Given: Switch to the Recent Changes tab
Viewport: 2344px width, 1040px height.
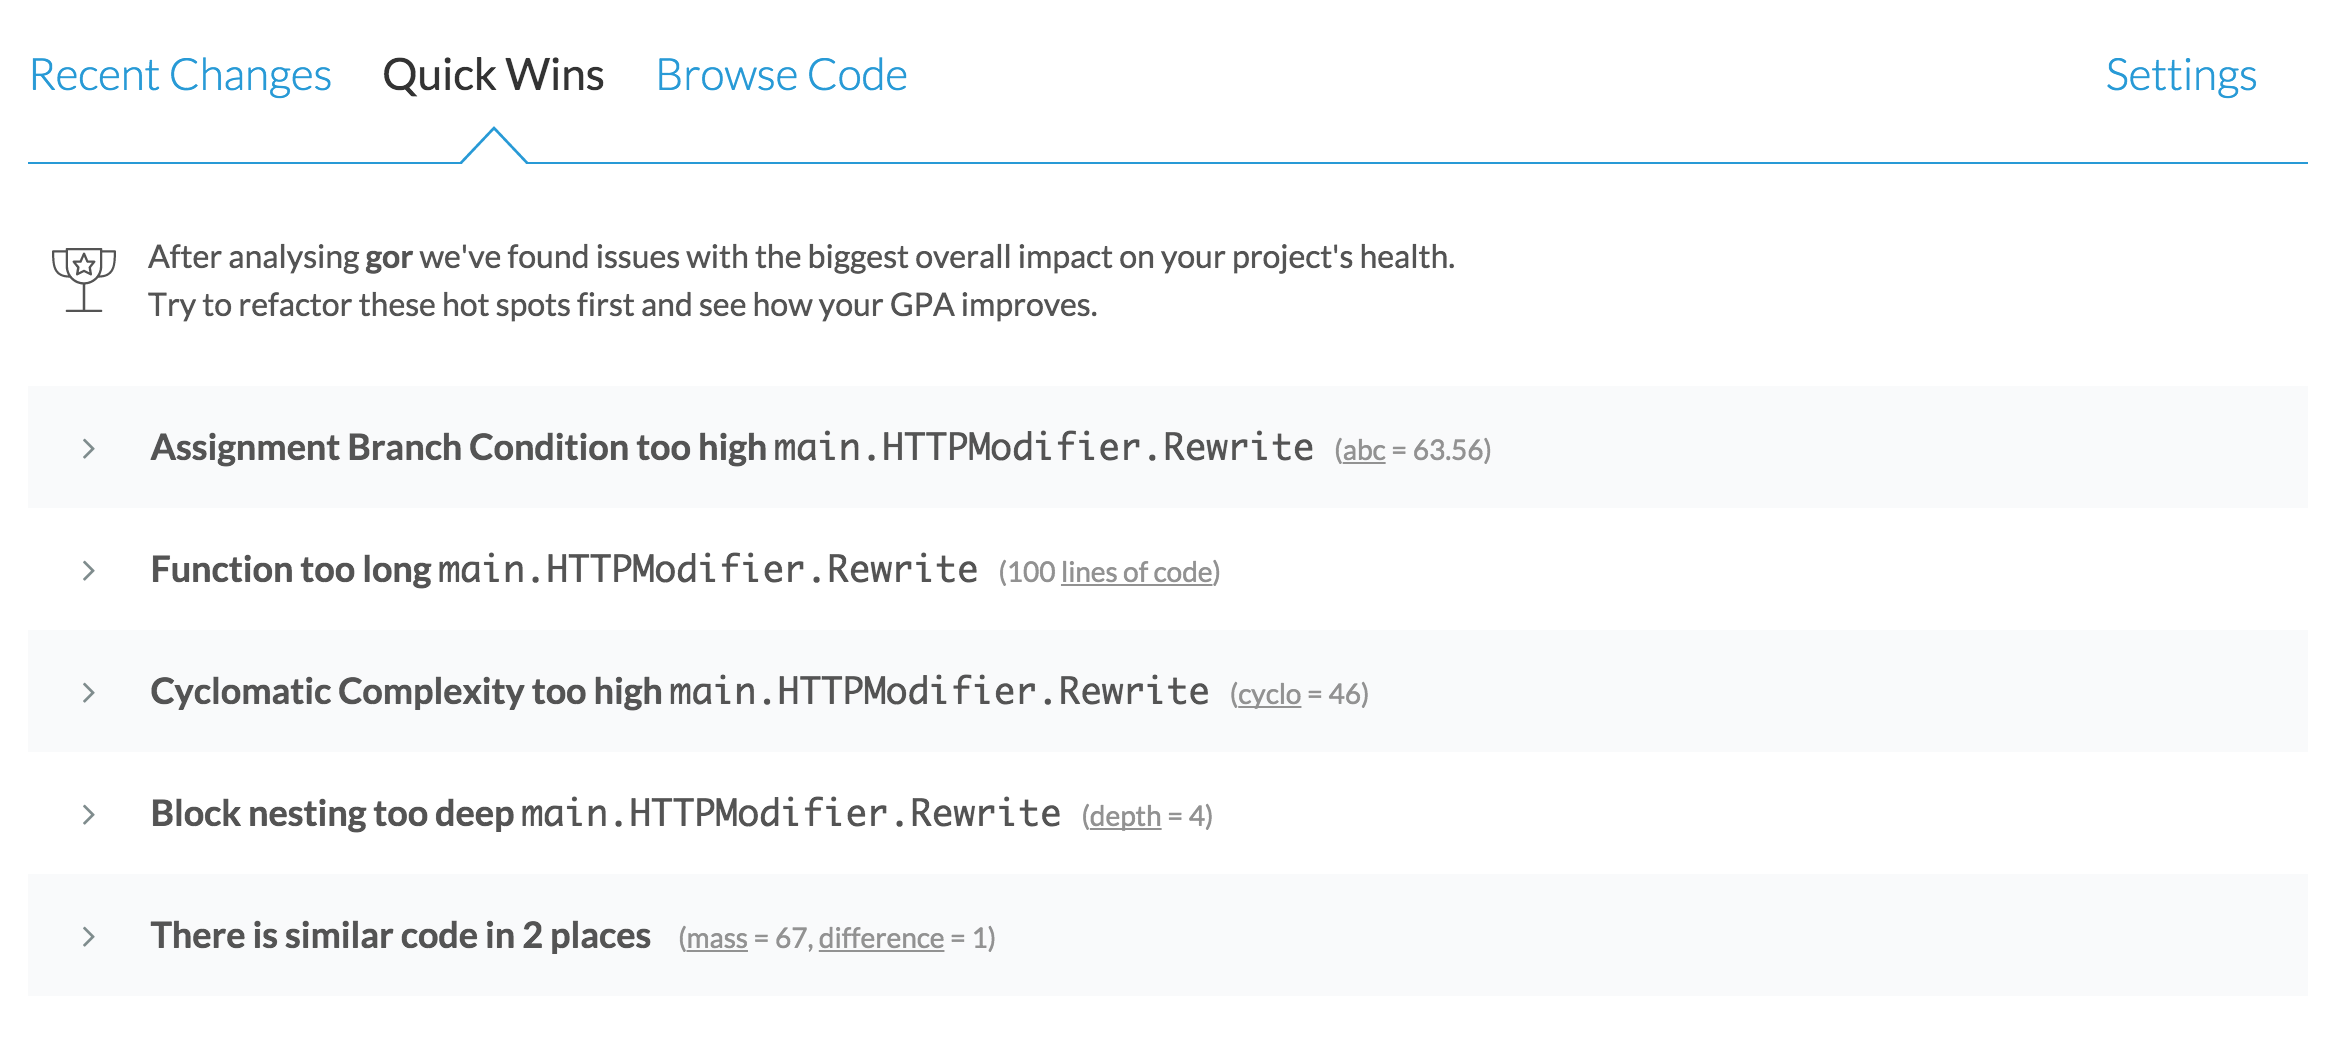Looking at the screenshot, I should 180,75.
